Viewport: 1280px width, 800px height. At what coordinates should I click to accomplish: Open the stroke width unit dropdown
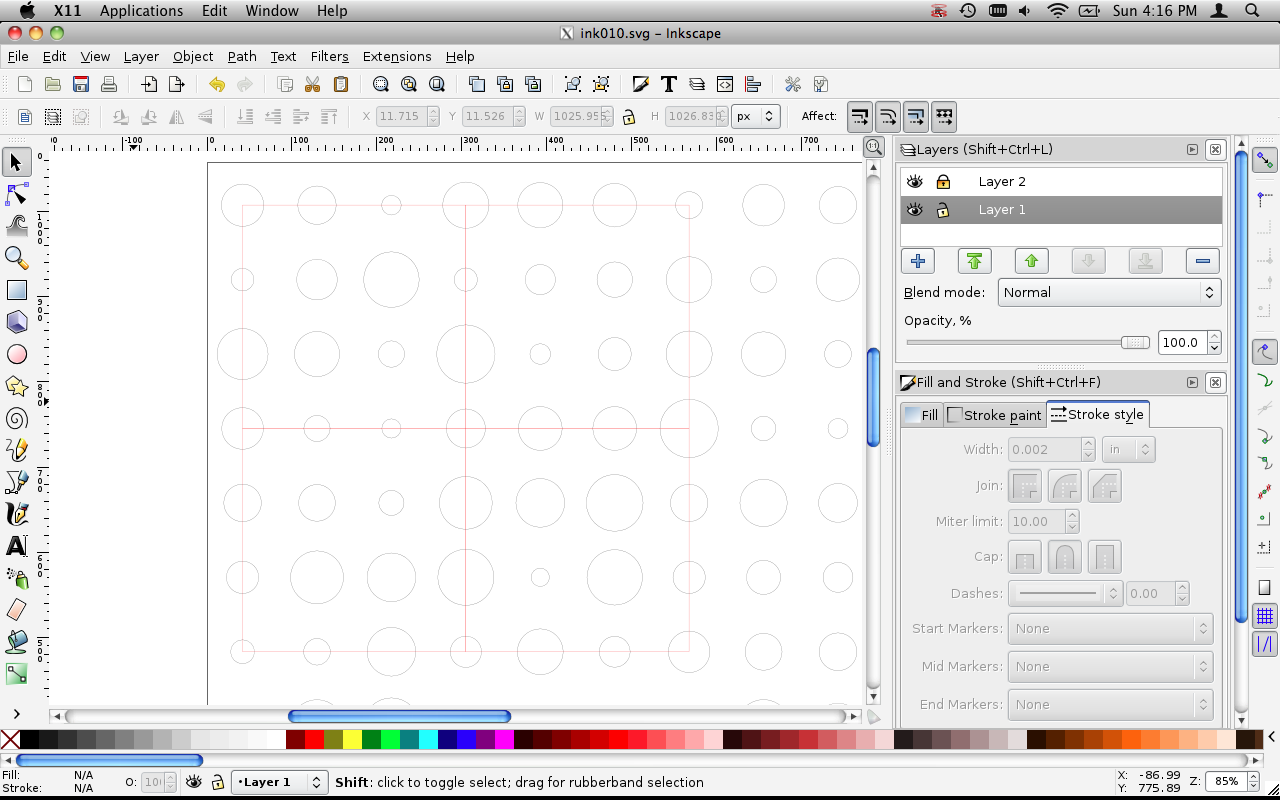[1129, 449]
